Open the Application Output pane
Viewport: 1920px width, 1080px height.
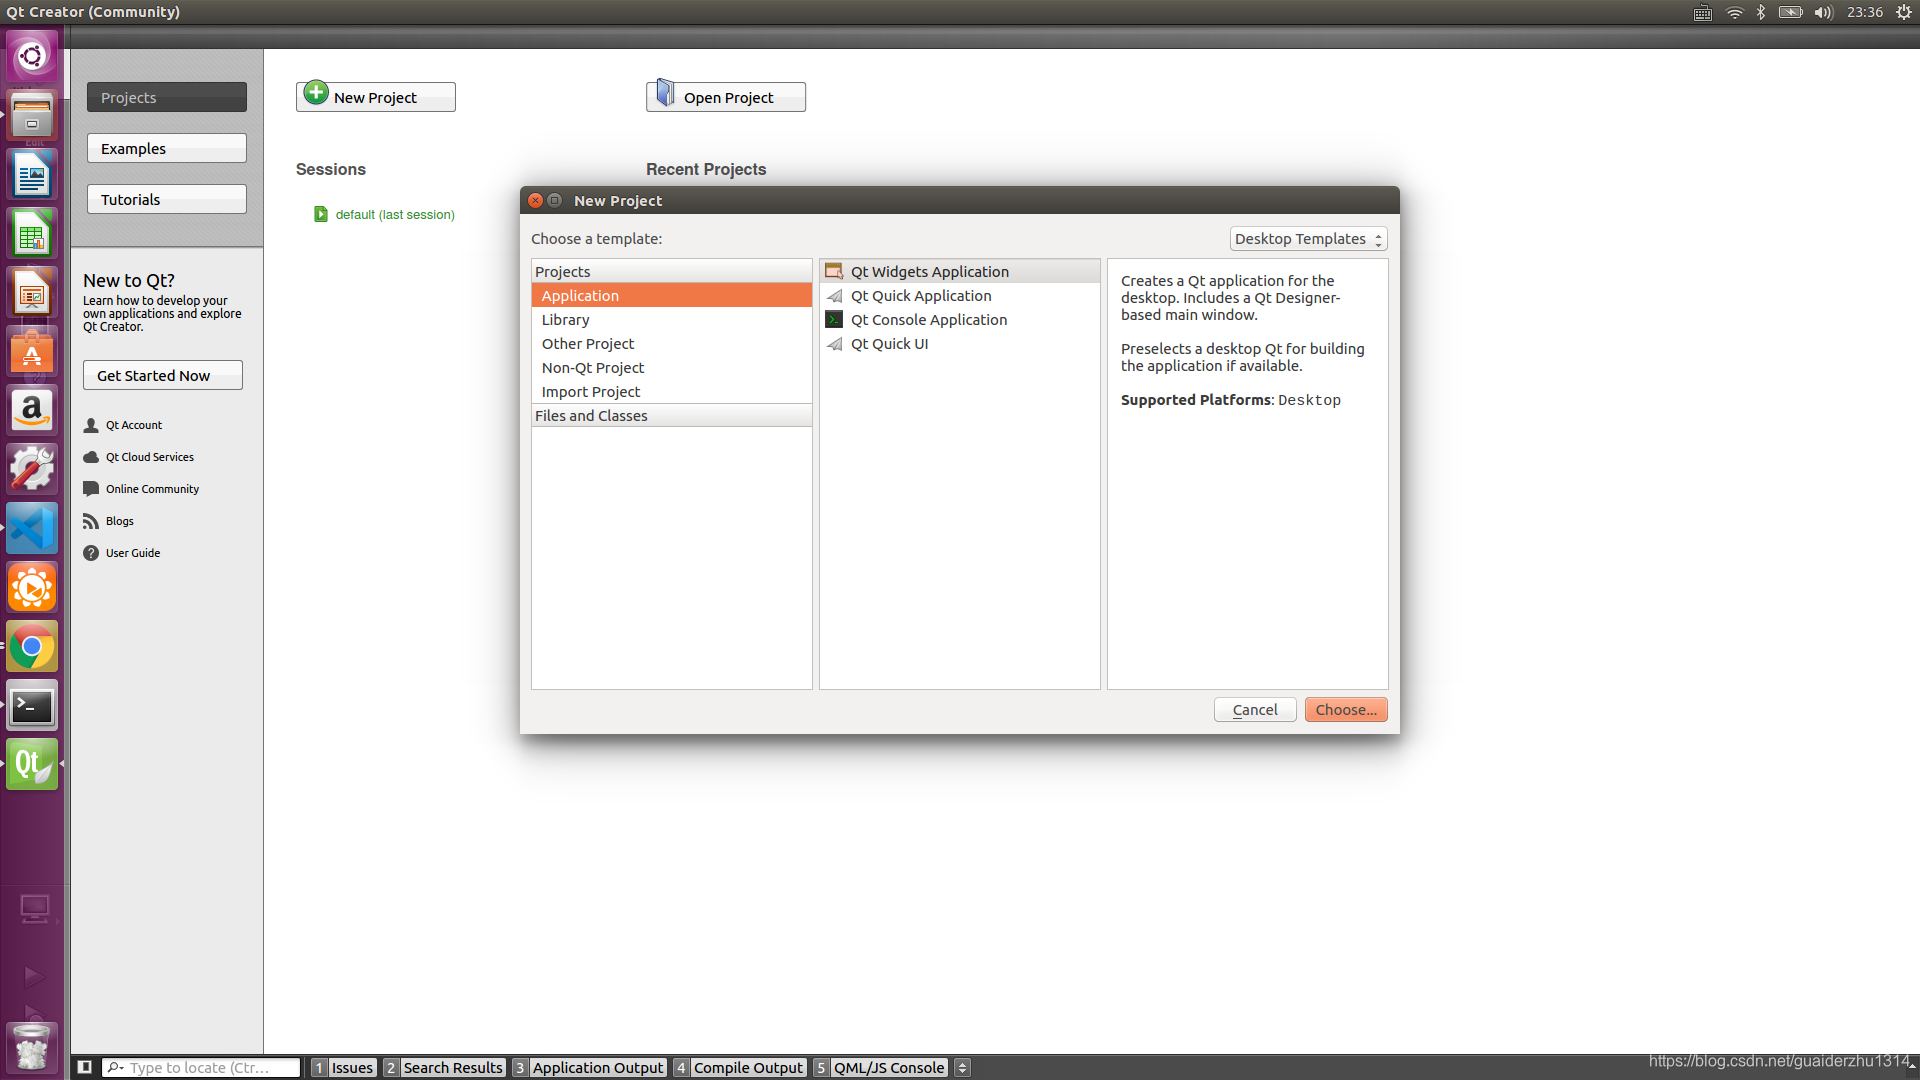click(x=589, y=1067)
